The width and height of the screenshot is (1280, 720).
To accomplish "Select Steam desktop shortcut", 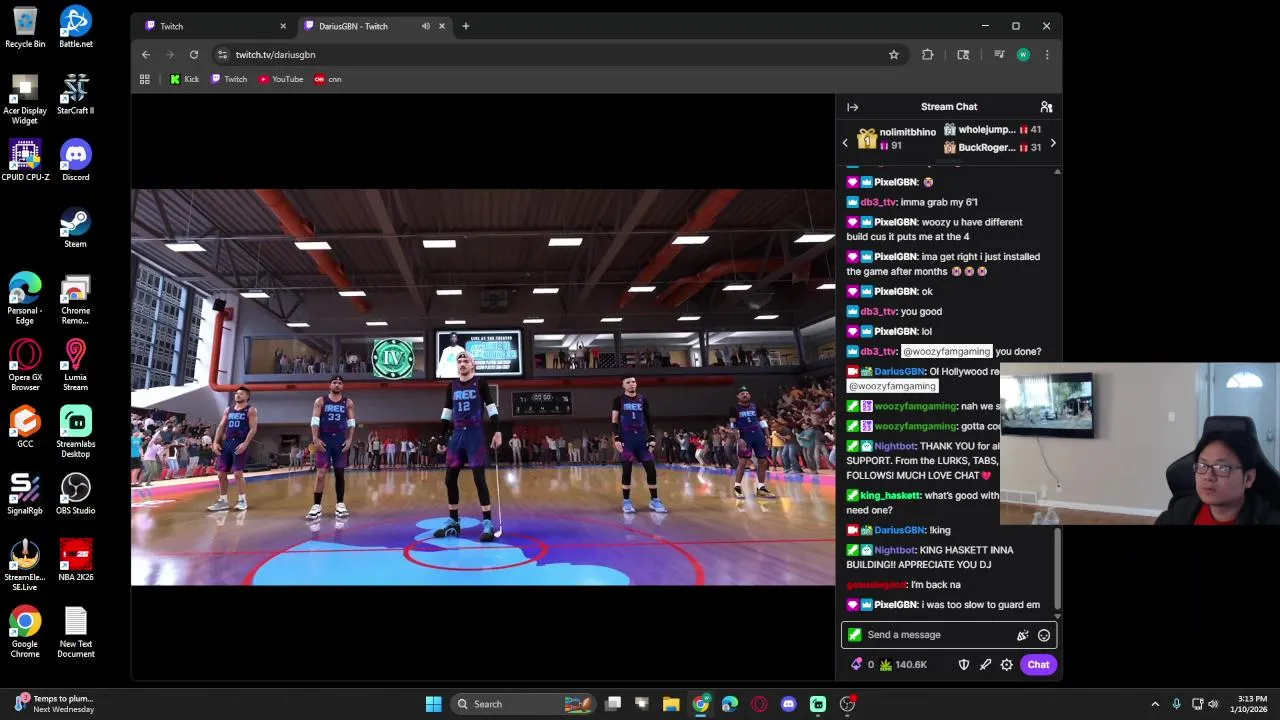I will pyautogui.click(x=75, y=228).
